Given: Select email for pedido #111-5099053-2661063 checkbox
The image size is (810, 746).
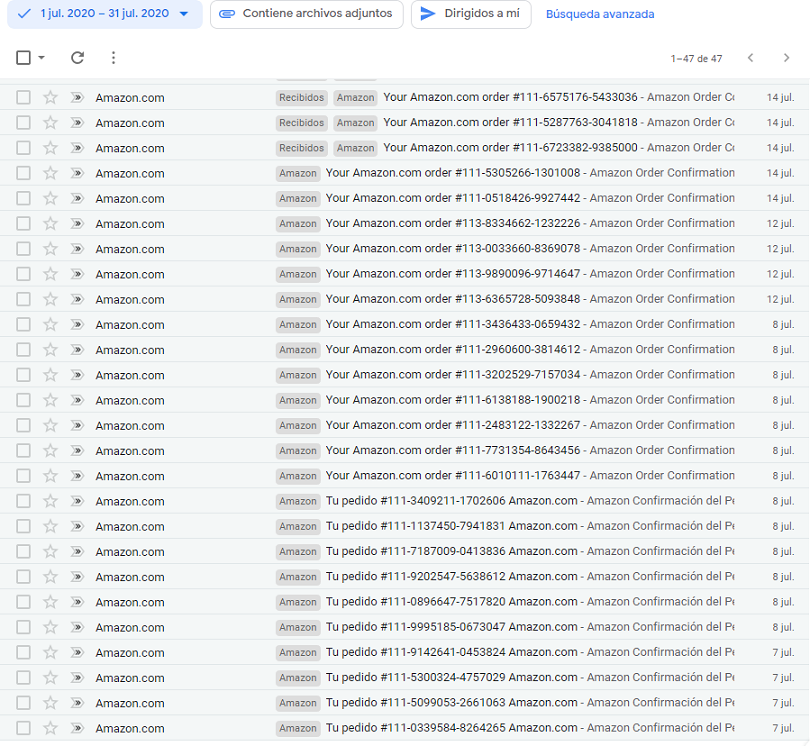Looking at the screenshot, I should click(x=23, y=703).
